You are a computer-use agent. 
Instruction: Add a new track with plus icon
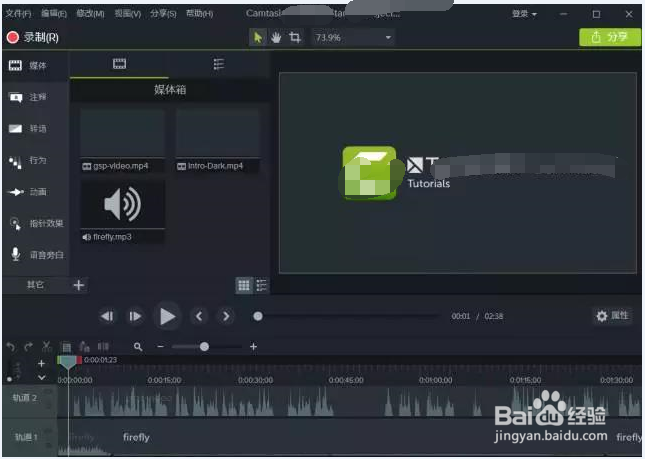[x=41, y=364]
